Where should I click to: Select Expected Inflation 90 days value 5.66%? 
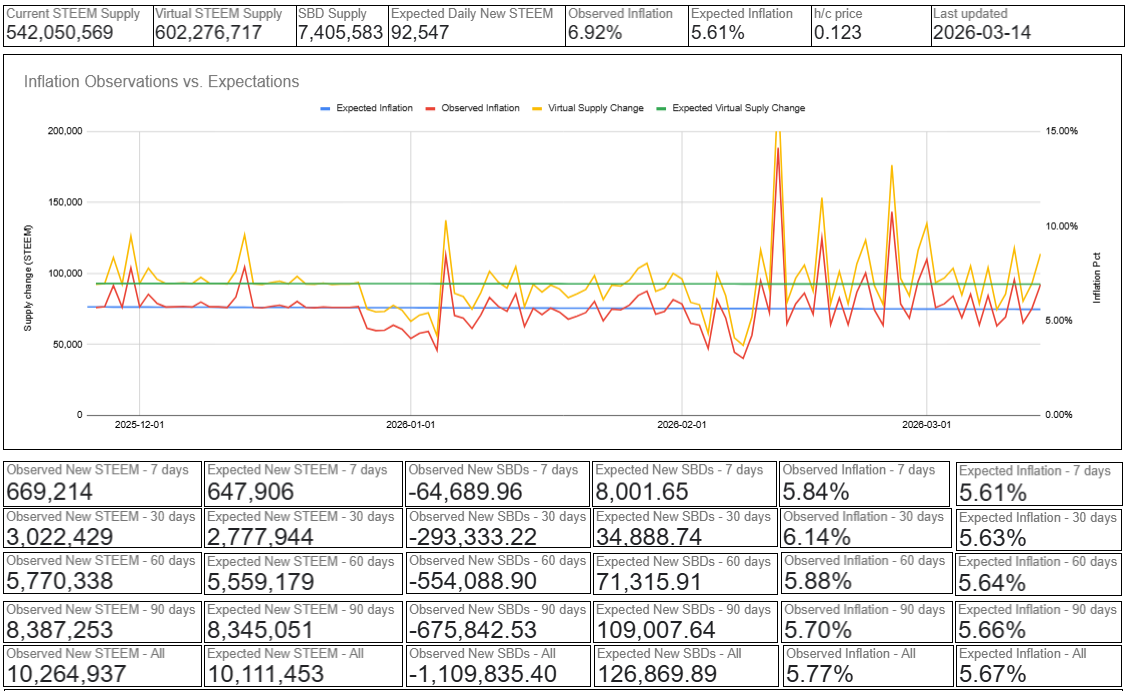(992, 631)
